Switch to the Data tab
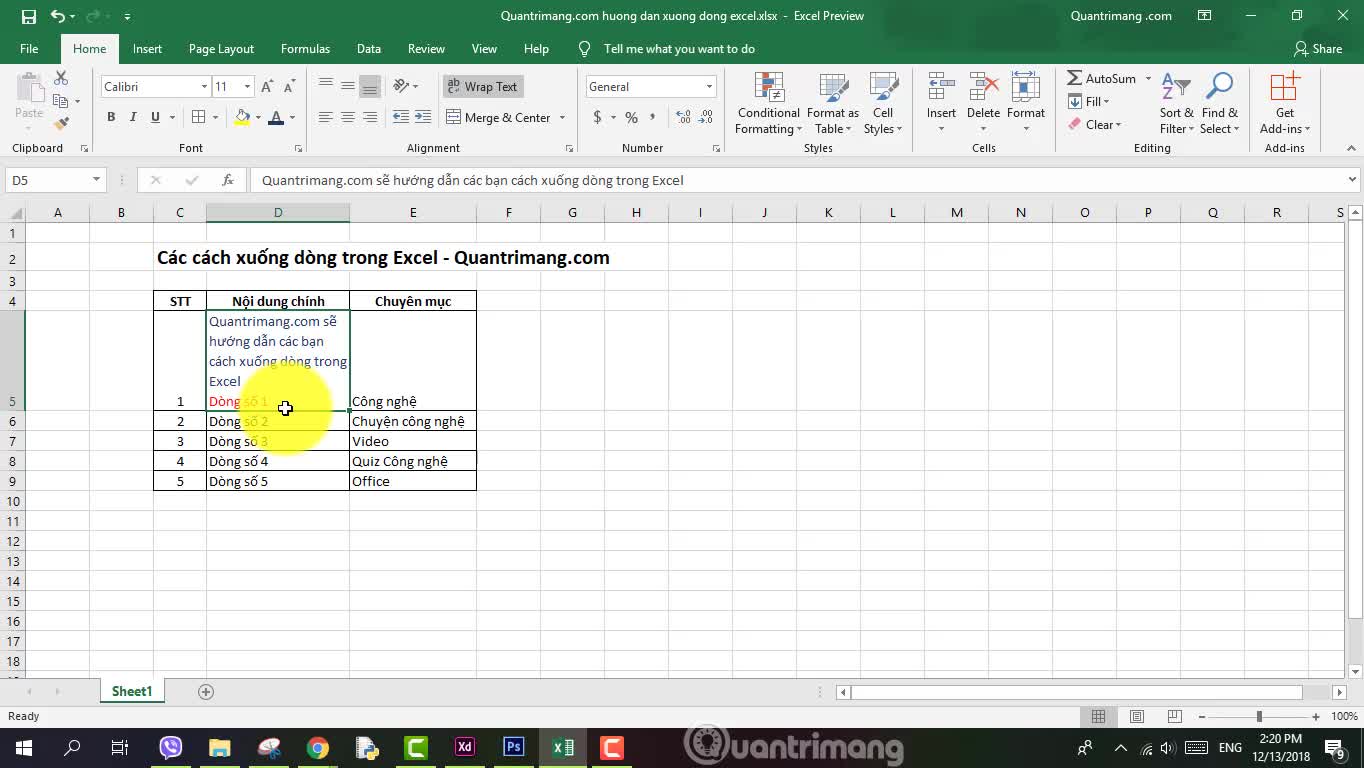 pos(369,49)
